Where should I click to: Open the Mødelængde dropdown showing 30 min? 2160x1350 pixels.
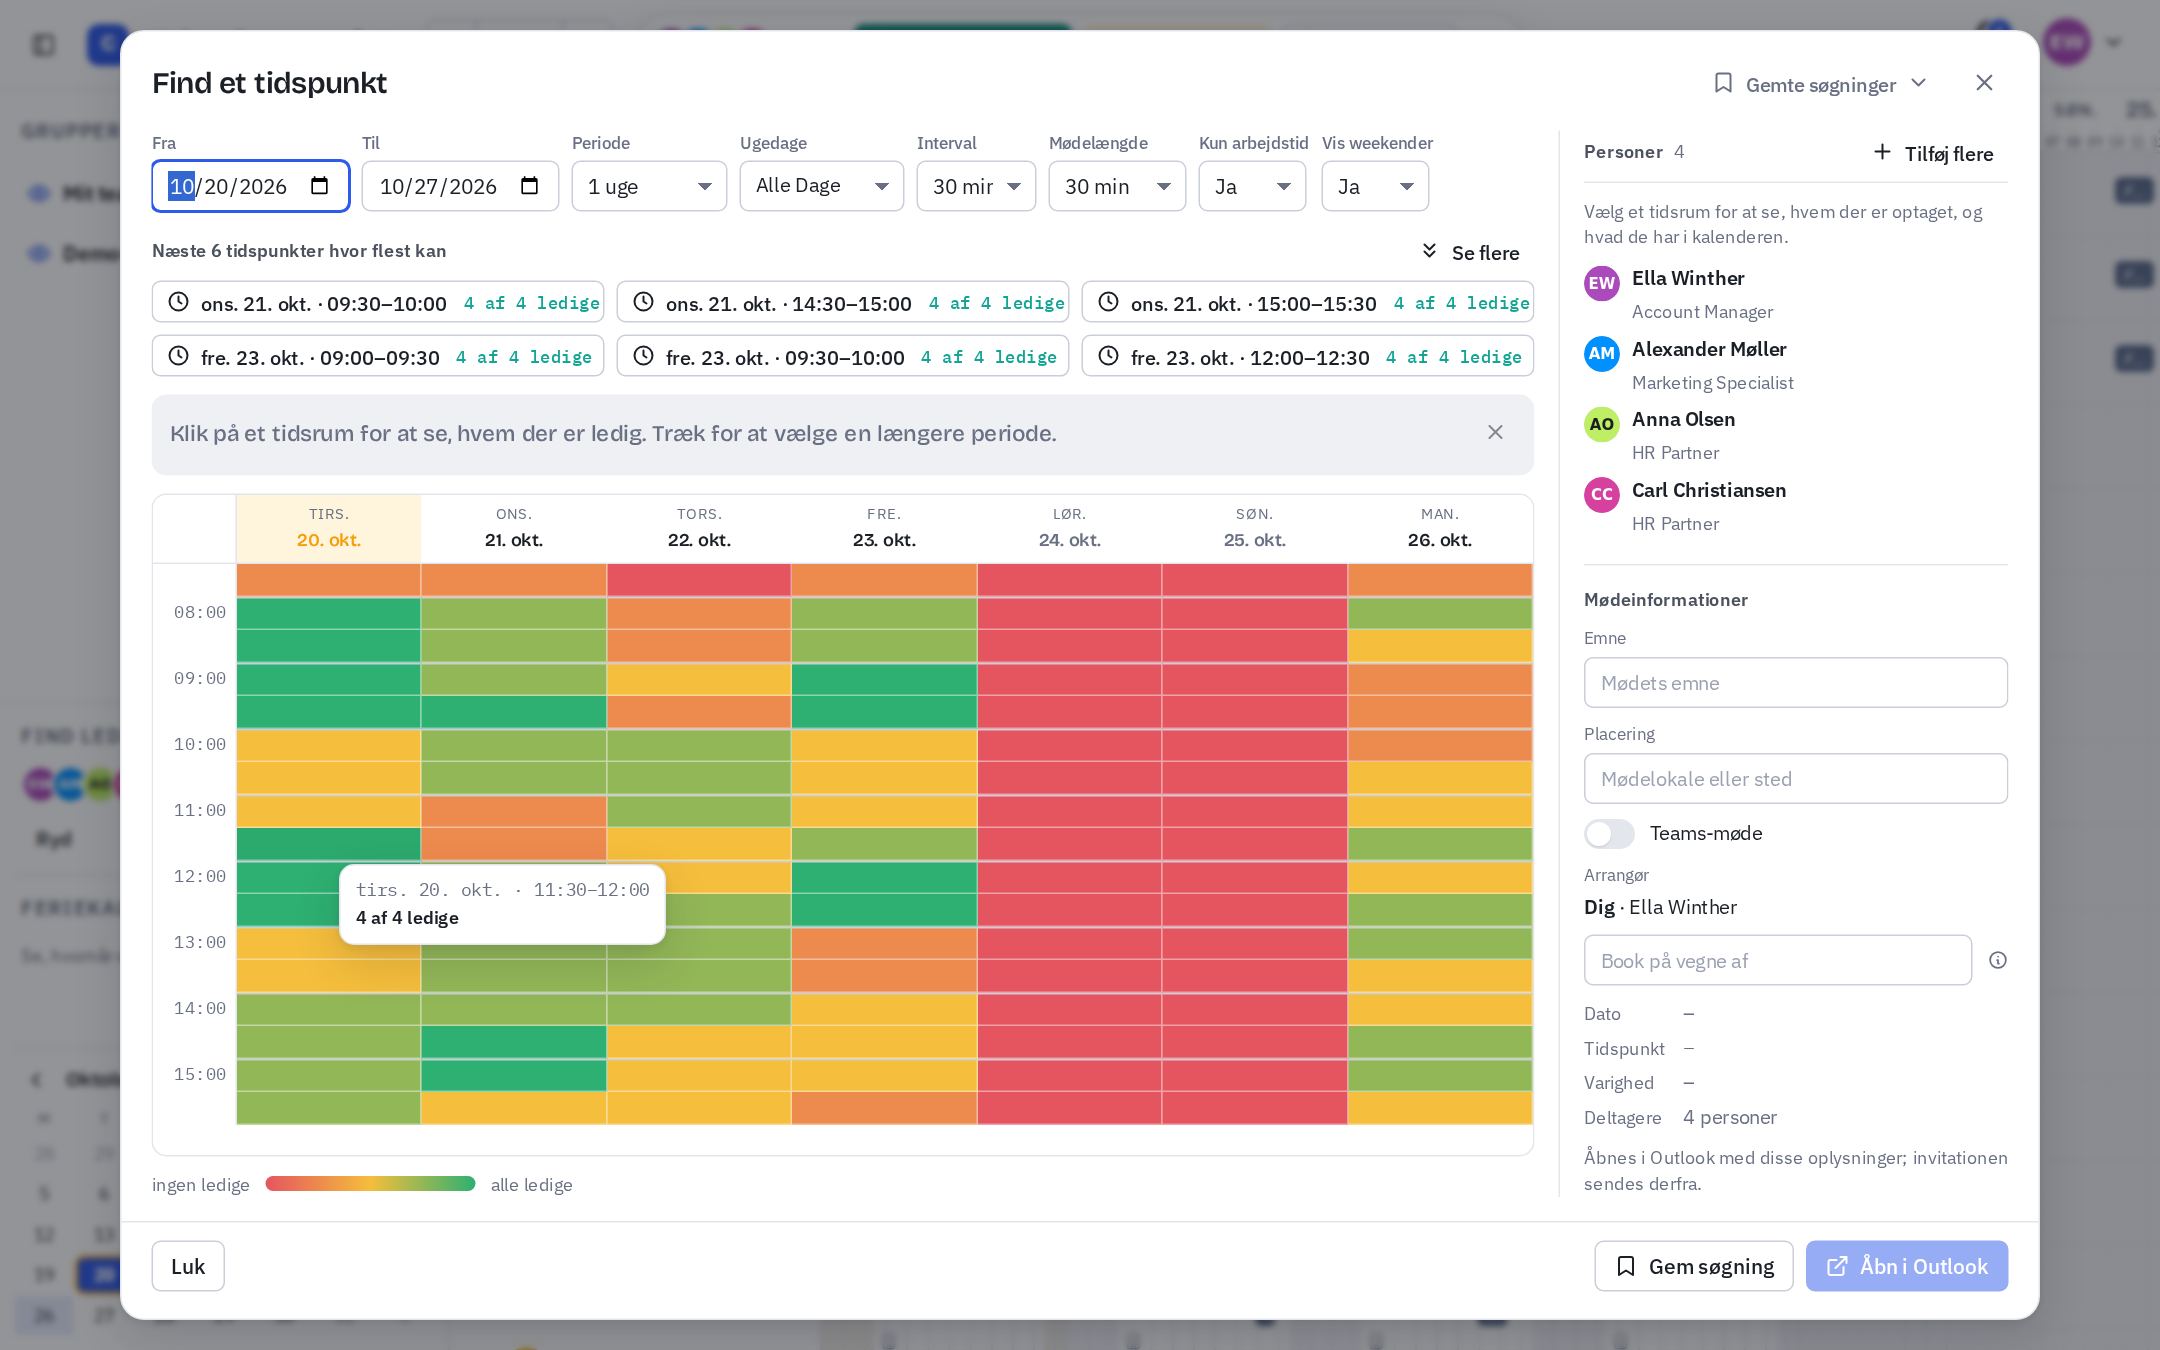1117,186
